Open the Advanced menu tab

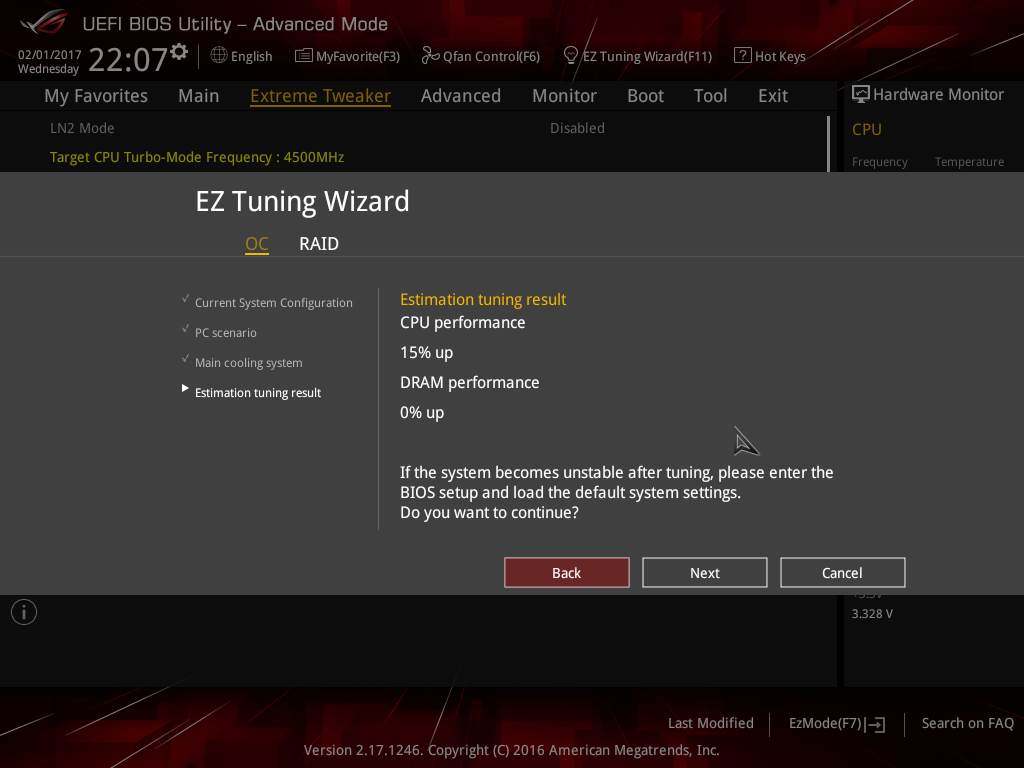(x=460, y=96)
